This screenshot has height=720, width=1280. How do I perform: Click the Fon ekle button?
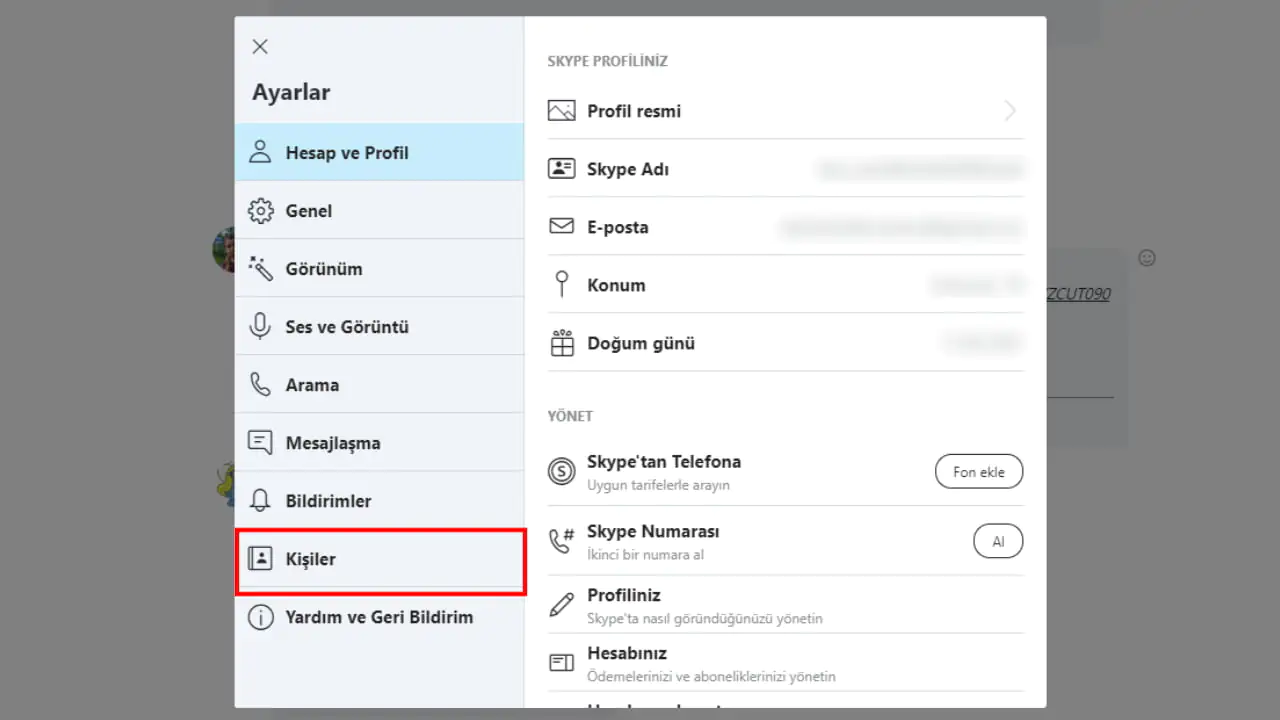[979, 471]
